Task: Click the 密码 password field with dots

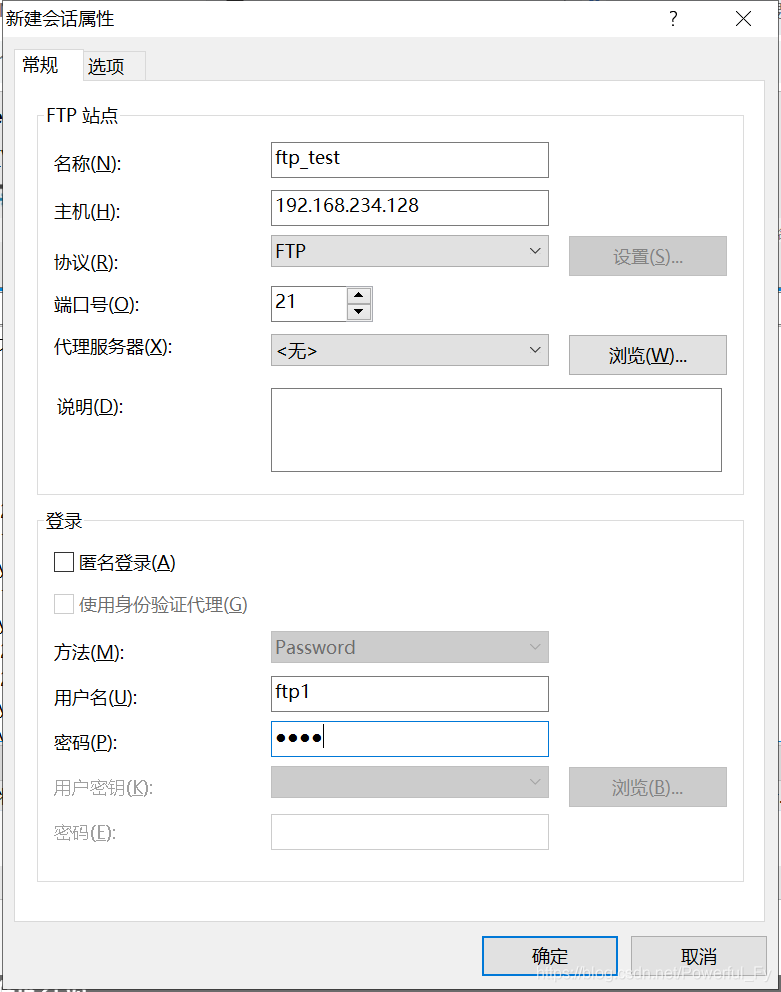Action: coord(409,739)
